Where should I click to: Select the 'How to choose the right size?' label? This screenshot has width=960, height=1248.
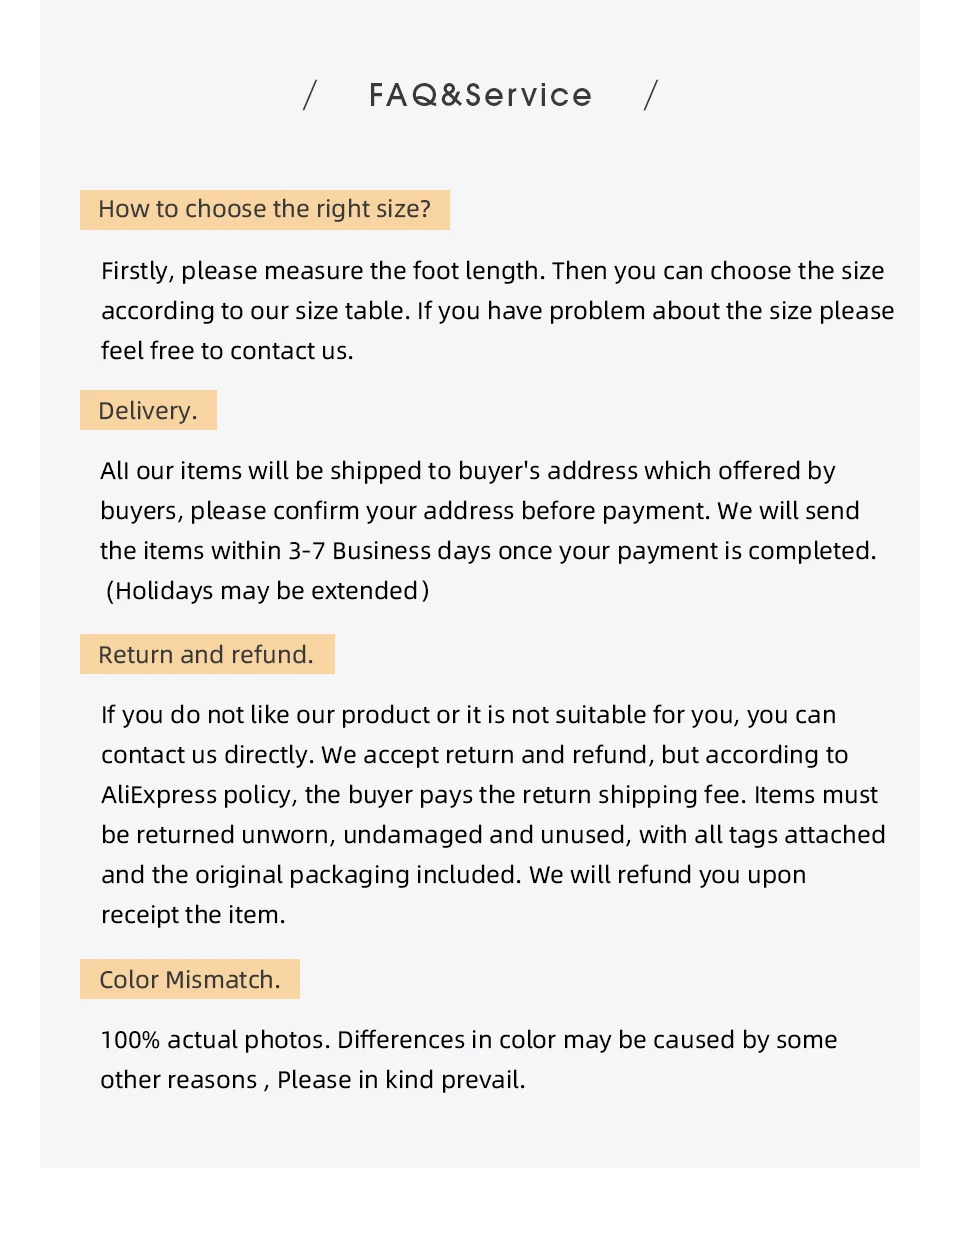point(265,209)
